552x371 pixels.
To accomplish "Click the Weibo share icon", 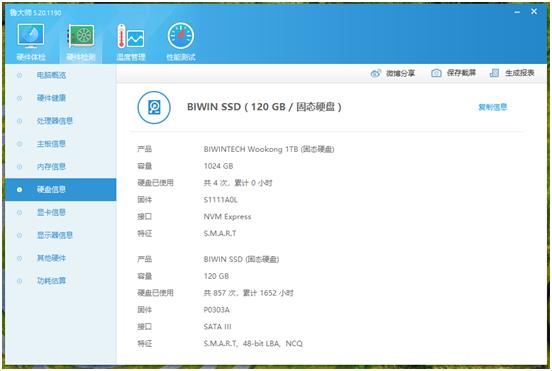I will pyautogui.click(x=376, y=73).
